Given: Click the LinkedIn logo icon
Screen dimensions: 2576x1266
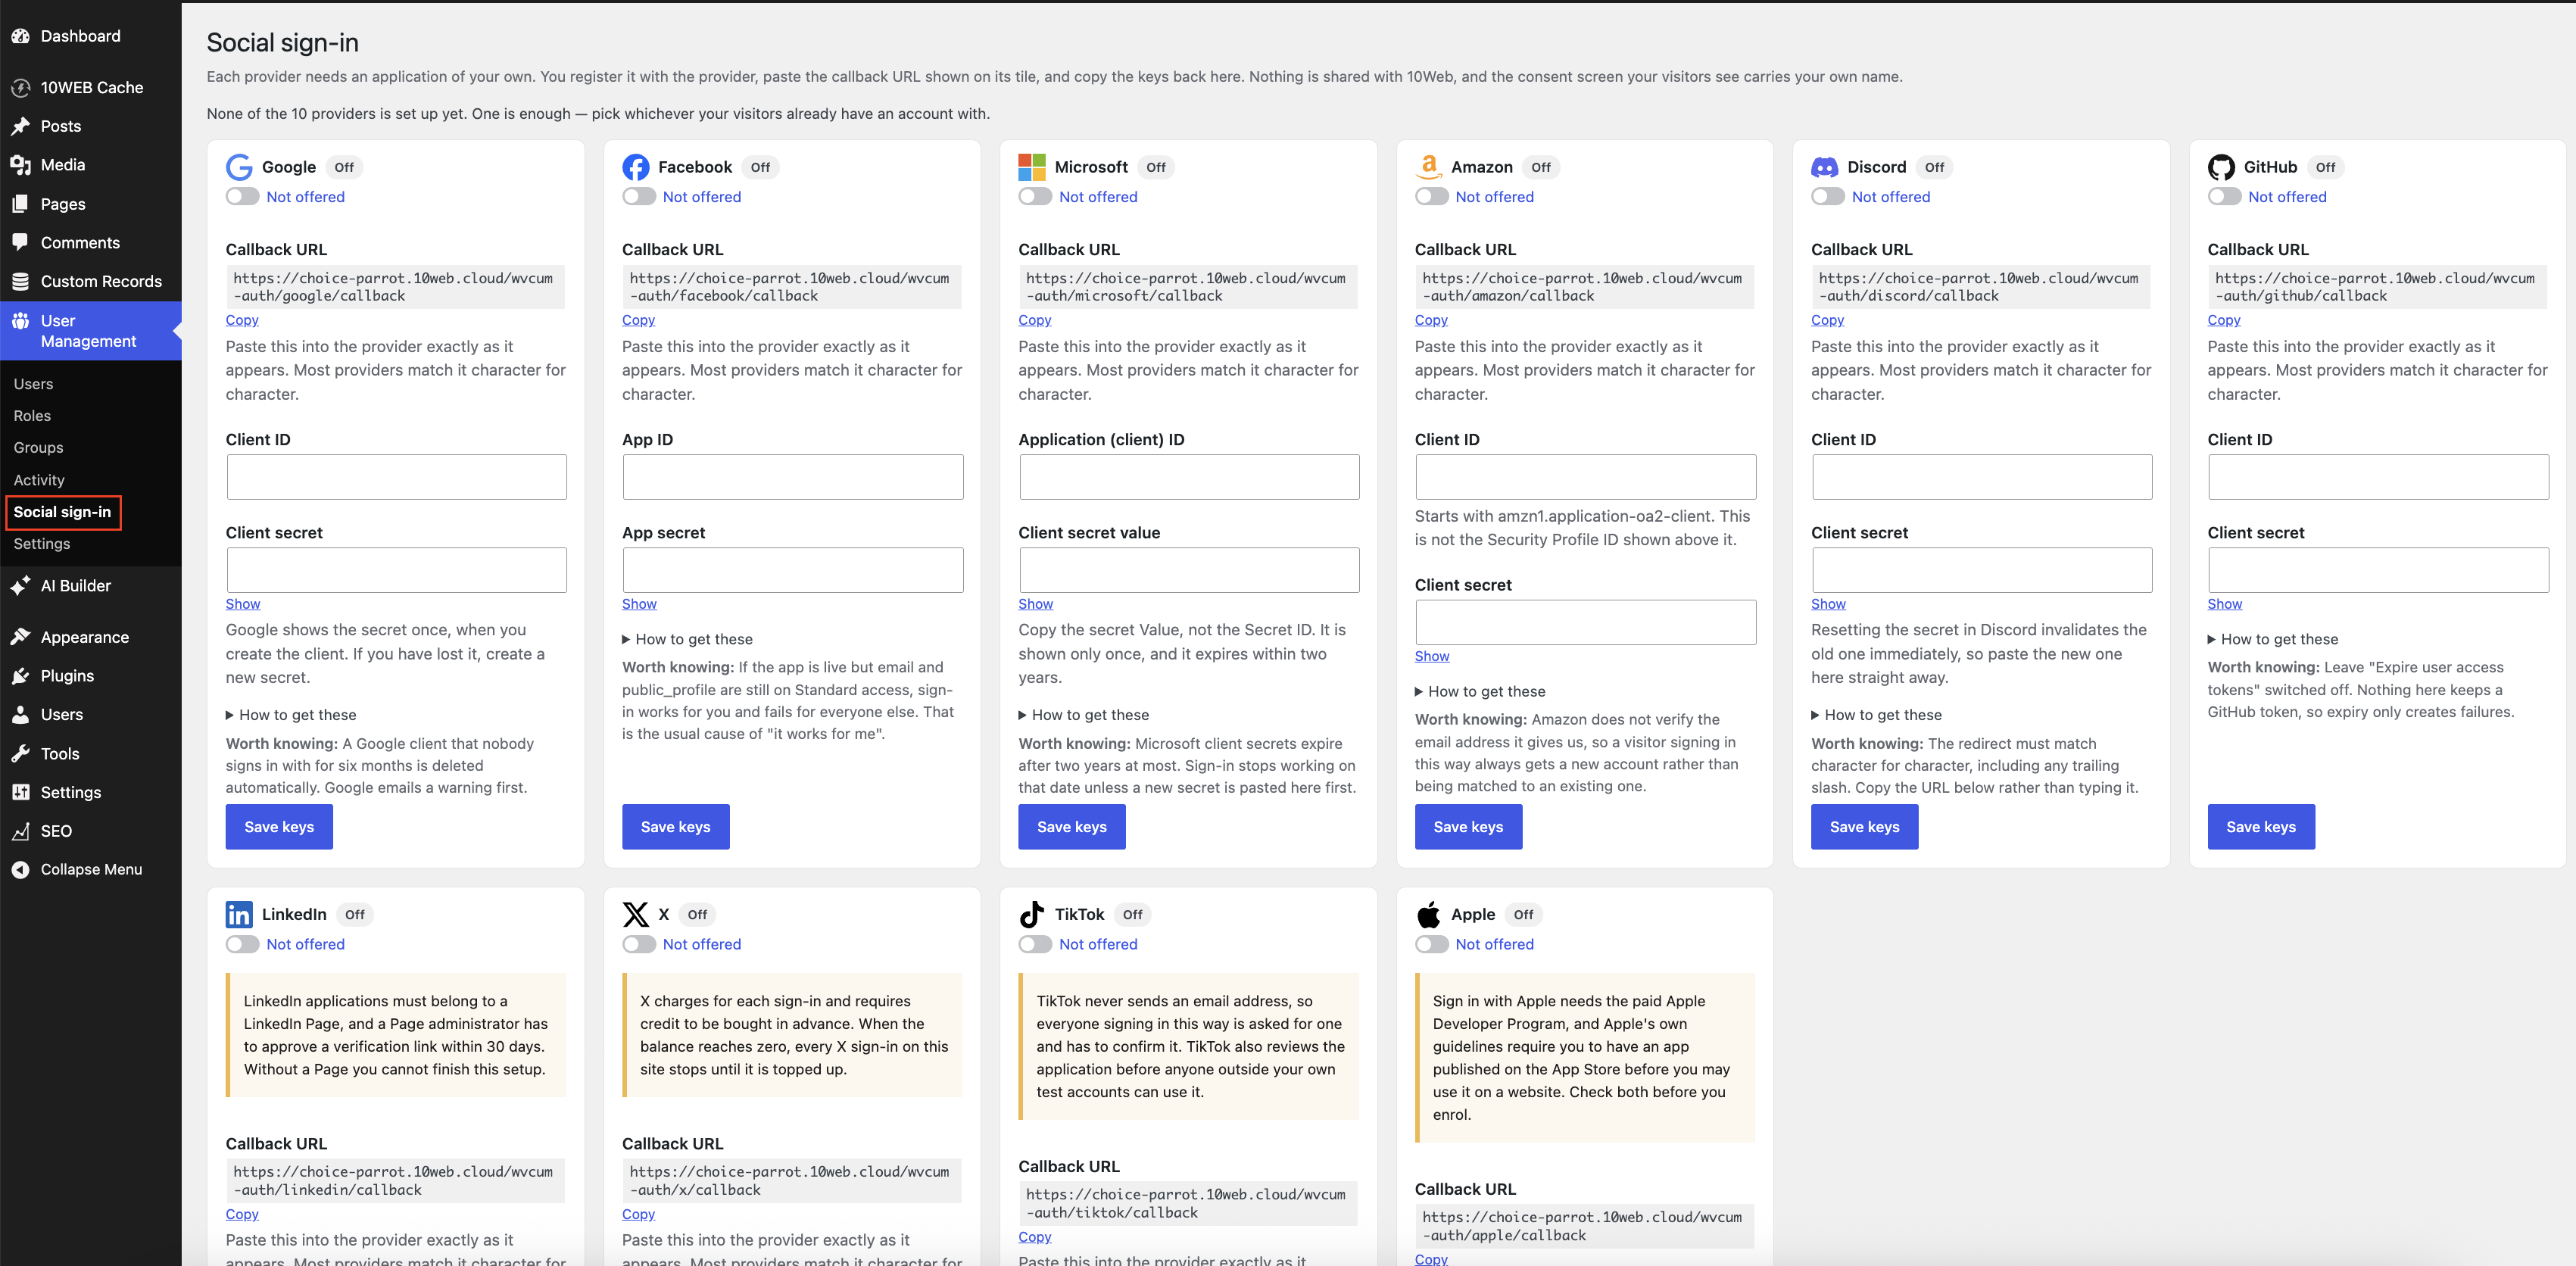Looking at the screenshot, I should coord(239,914).
